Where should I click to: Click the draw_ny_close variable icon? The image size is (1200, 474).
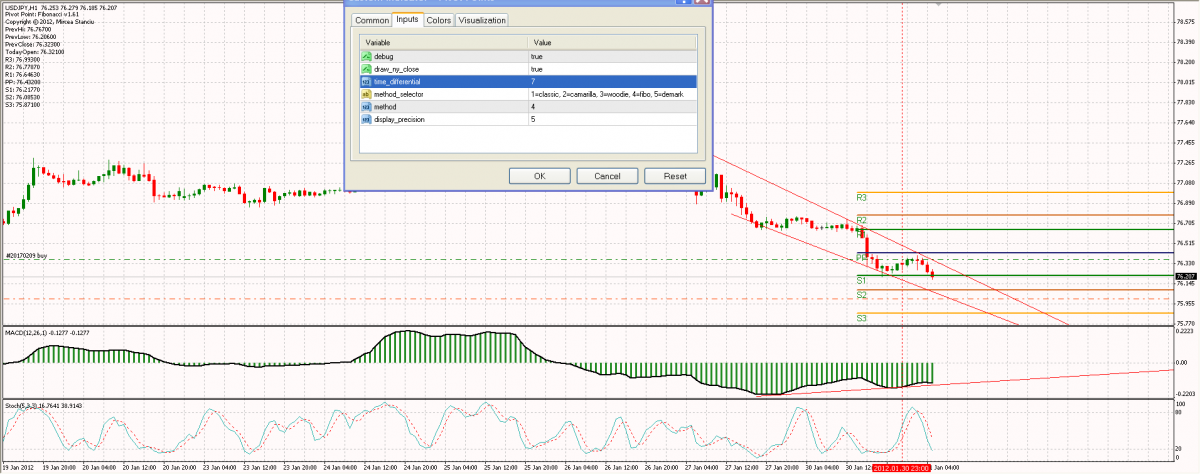click(366, 69)
